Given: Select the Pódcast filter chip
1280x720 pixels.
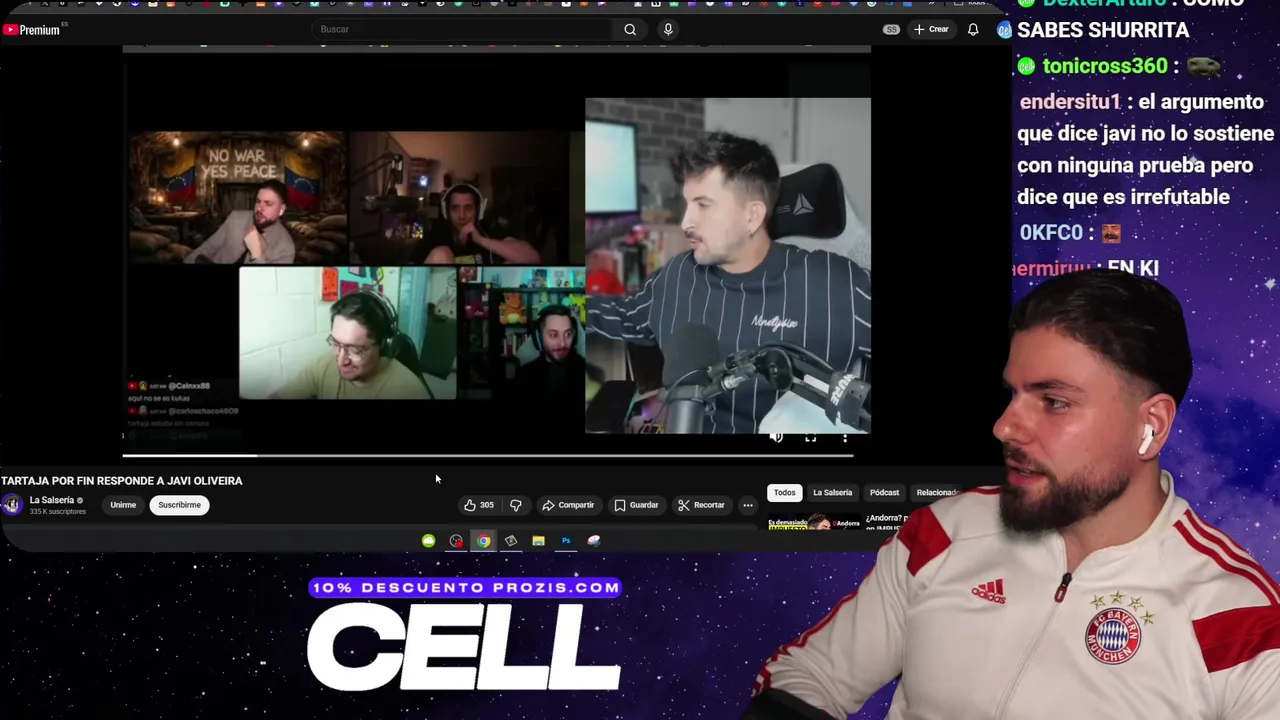Looking at the screenshot, I should (x=884, y=492).
